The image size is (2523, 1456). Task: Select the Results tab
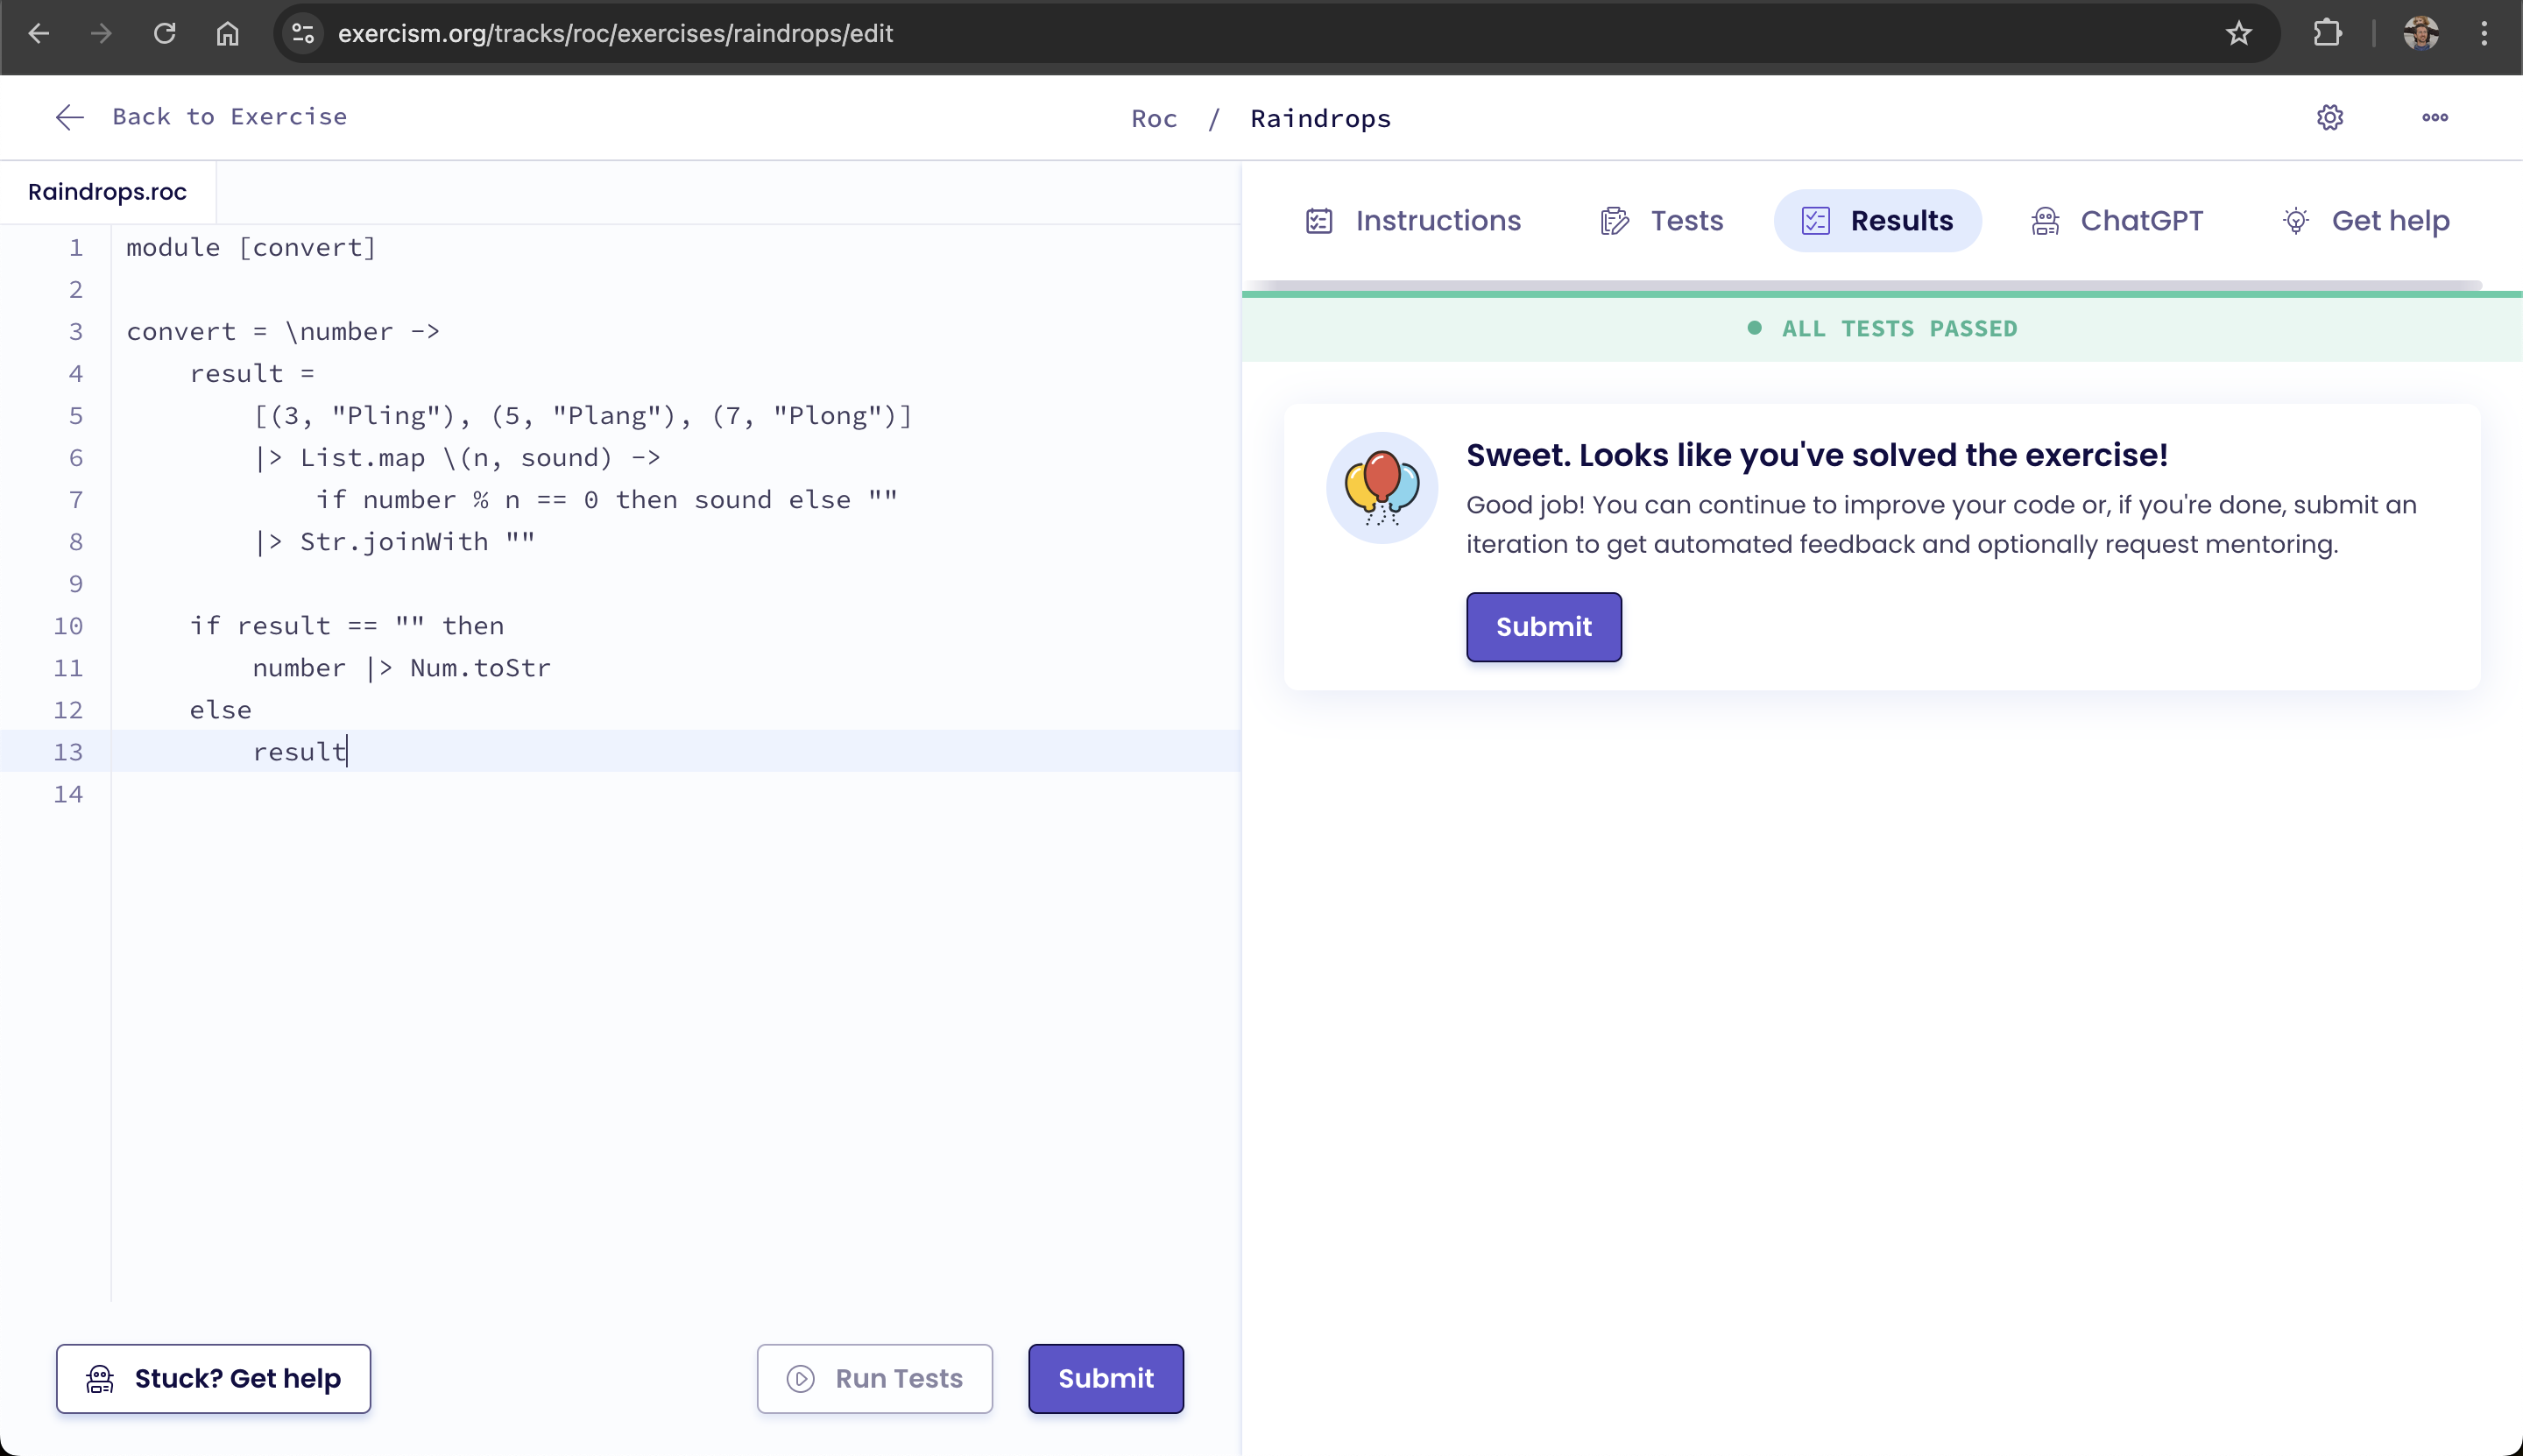tap(1877, 221)
